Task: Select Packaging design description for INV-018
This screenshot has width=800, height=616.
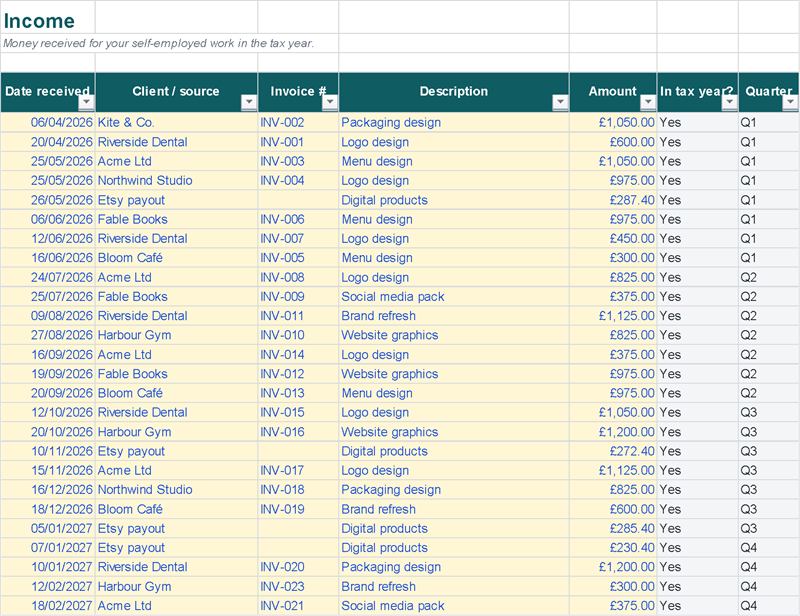Action: (454, 490)
